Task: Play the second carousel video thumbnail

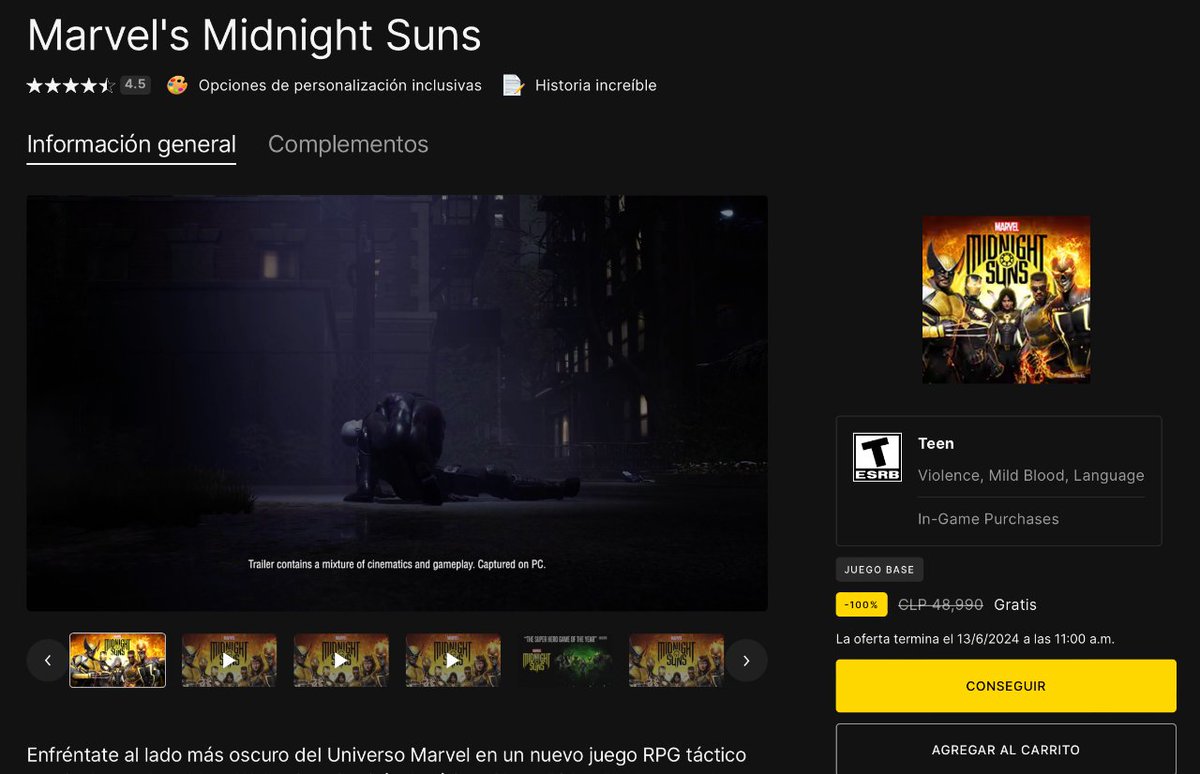Action: tap(229, 660)
